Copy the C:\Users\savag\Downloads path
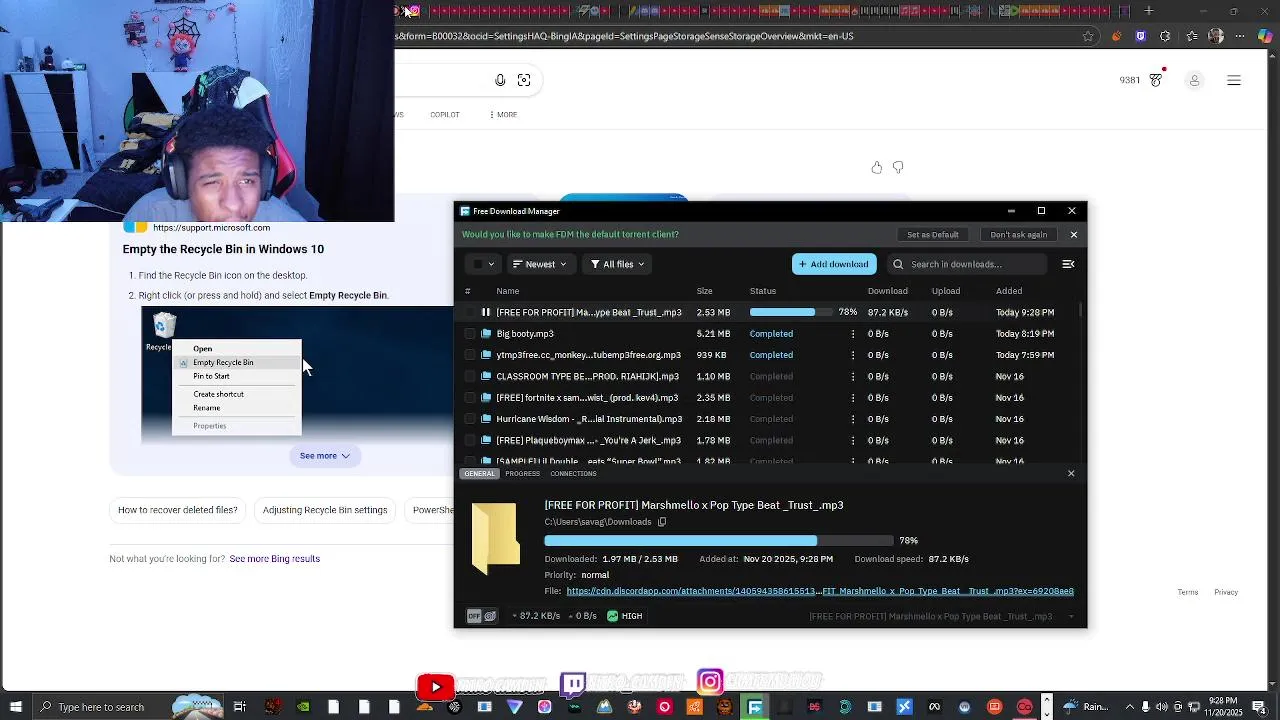Screen dimensions: 1280x720 click(x=662, y=522)
